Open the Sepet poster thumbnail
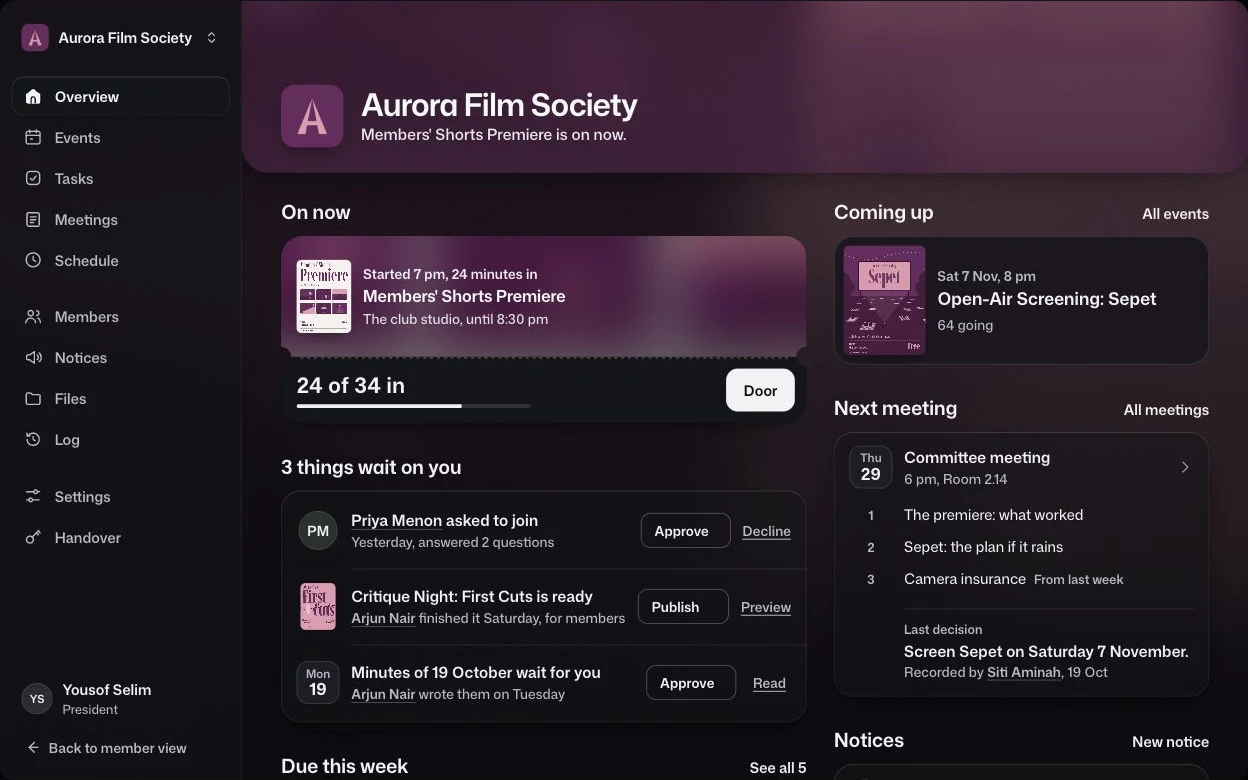Screen dimensions: 1248x780 pos(885,300)
